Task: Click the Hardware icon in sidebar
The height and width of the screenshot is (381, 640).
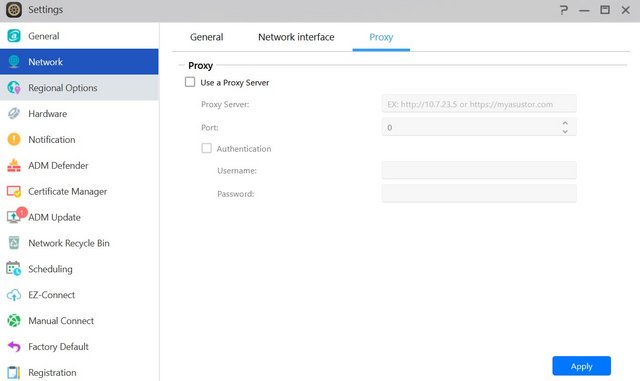Action: [13, 114]
